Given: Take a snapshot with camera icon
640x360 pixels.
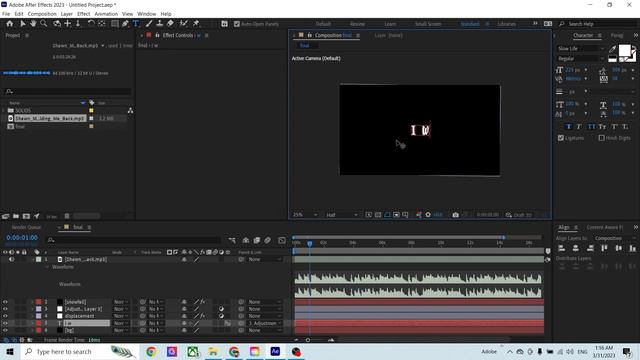Looking at the screenshot, I should click(x=456, y=215).
